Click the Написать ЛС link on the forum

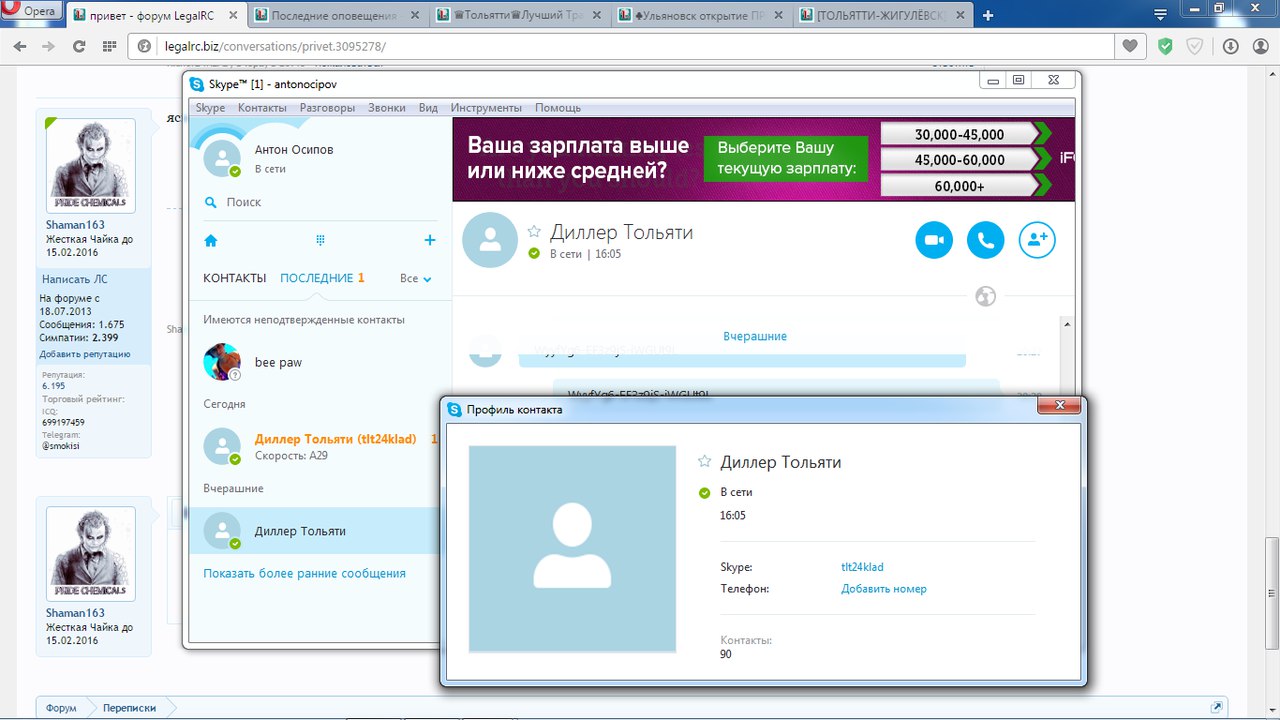coord(74,280)
